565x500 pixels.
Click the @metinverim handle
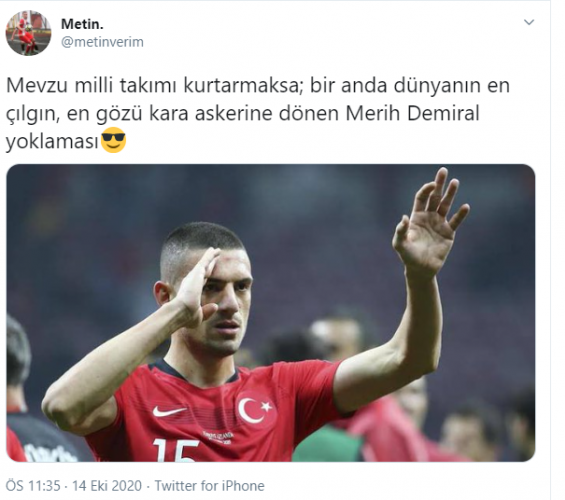pyautogui.click(x=102, y=42)
